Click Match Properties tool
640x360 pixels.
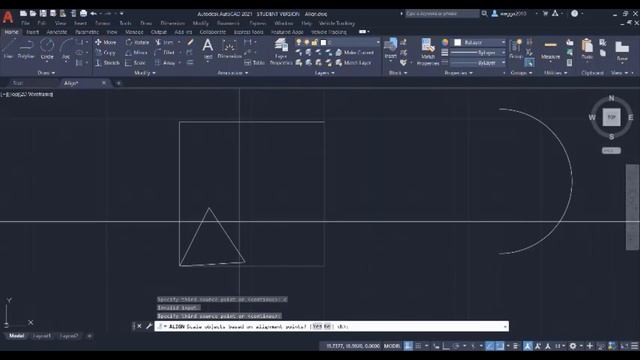pyautogui.click(x=428, y=51)
